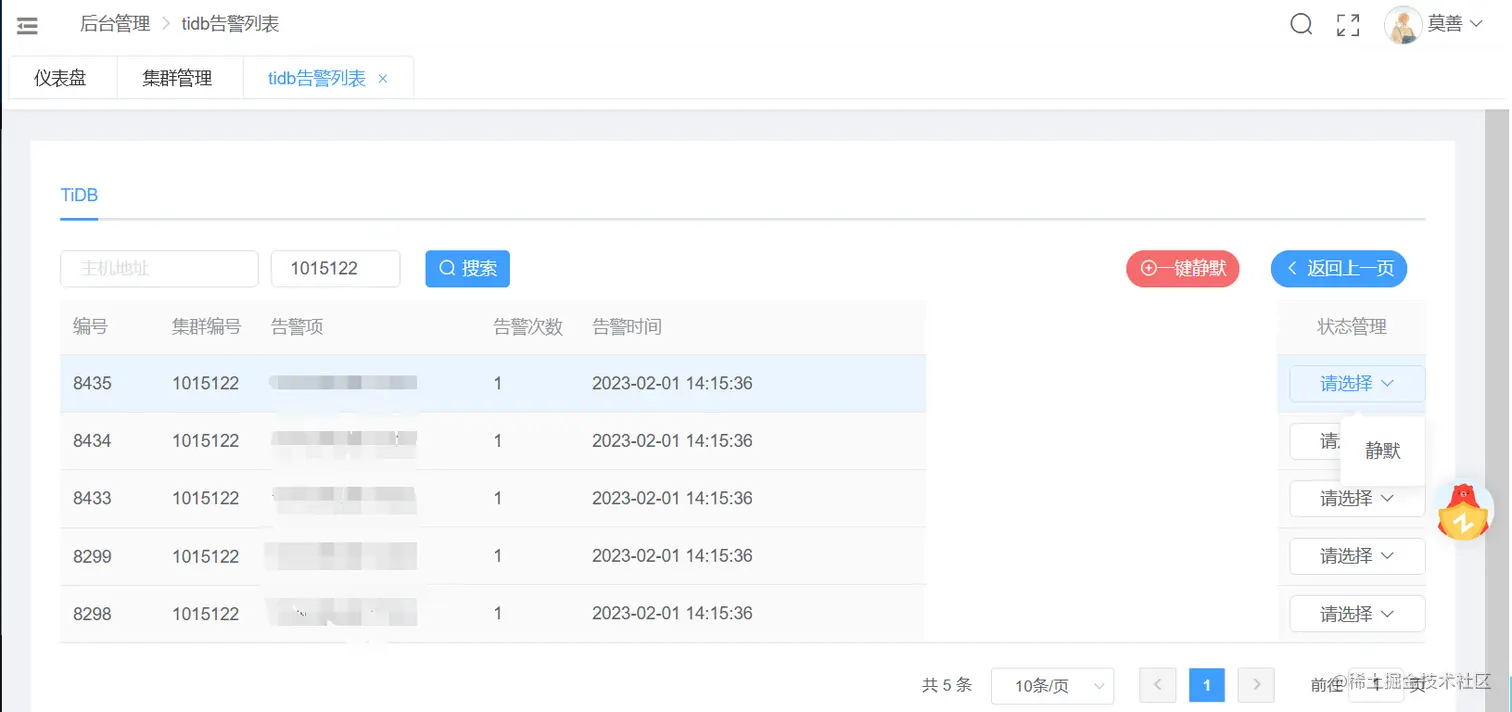Close the tidb告警列表 tab
The height and width of the screenshot is (712, 1512).
[x=382, y=77]
